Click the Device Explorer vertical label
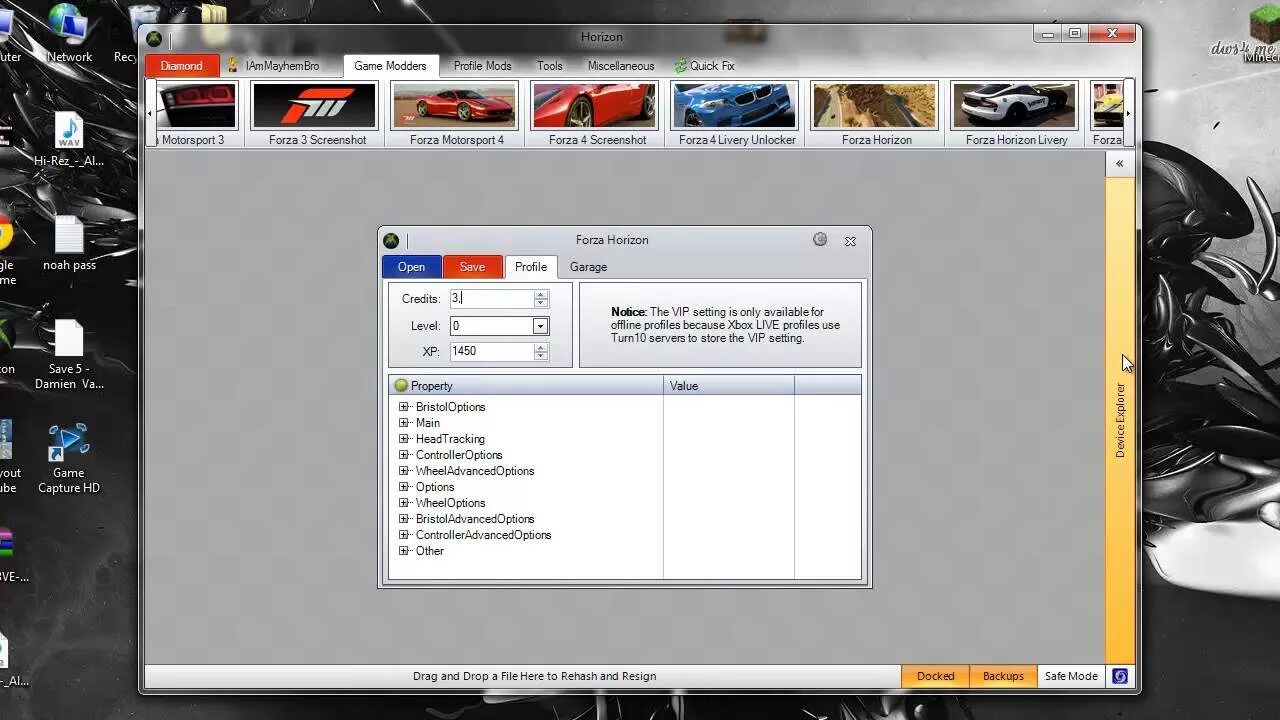This screenshot has width=1280, height=720. pyautogui.click(x=1120, y=420)
